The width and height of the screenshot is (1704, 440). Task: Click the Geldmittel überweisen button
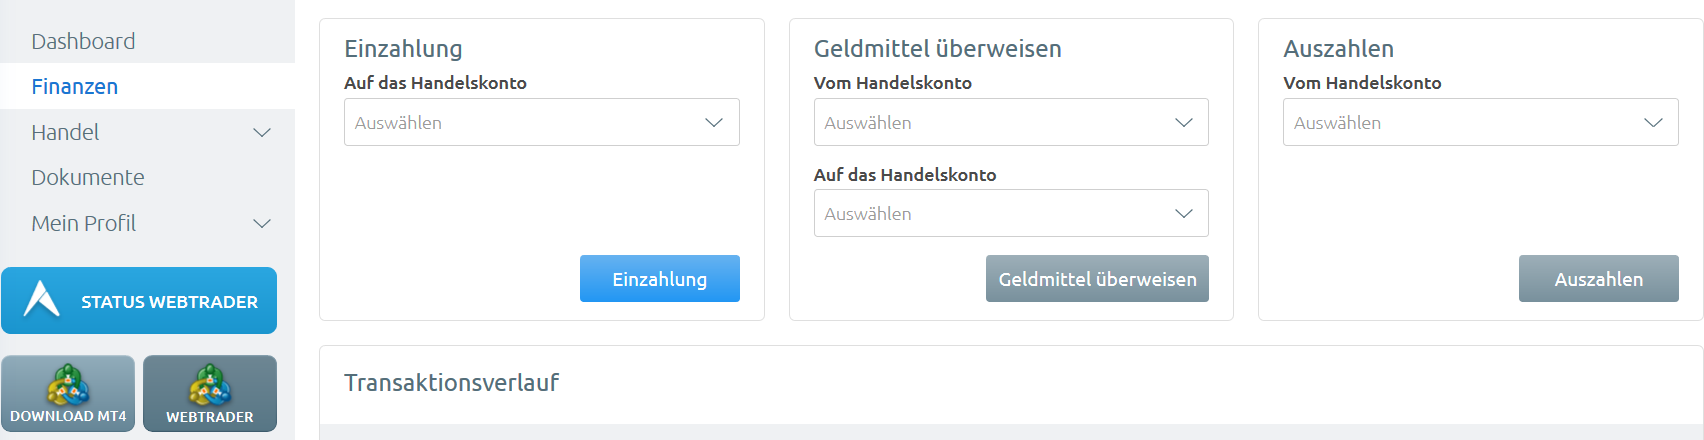coord(1097,278)
